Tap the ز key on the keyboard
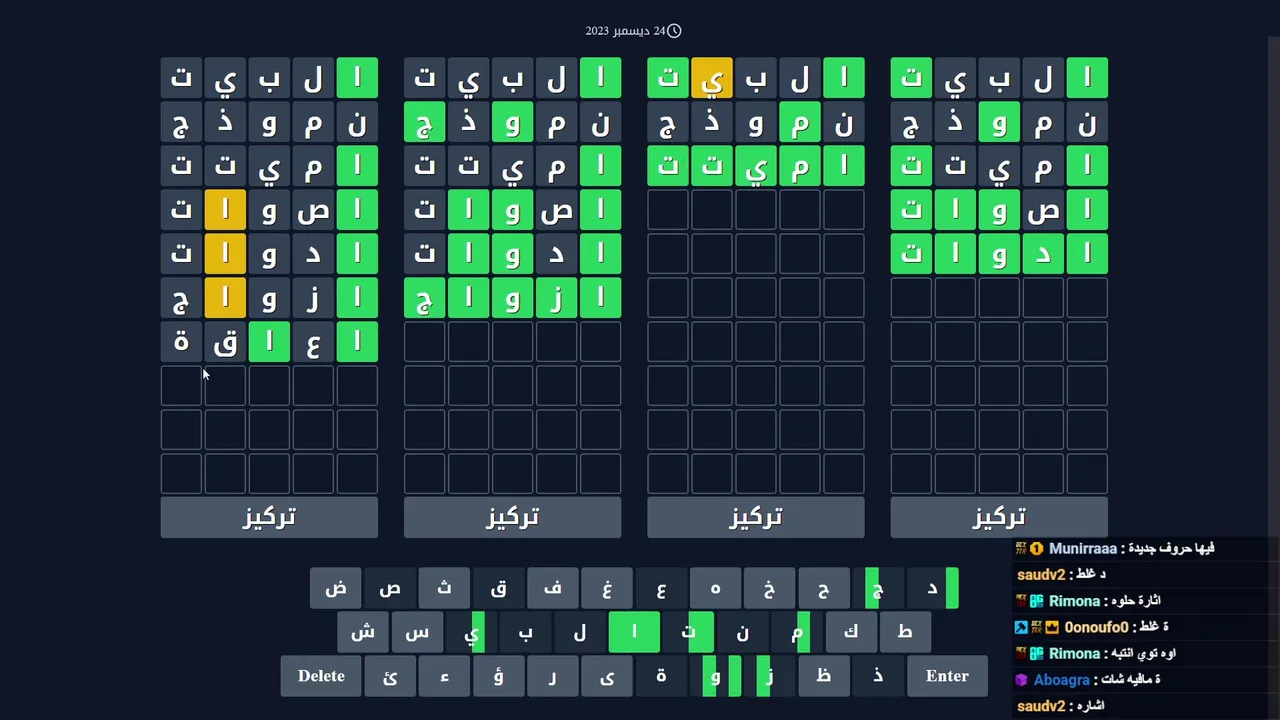1280x720 pixels. click(769, 676)
